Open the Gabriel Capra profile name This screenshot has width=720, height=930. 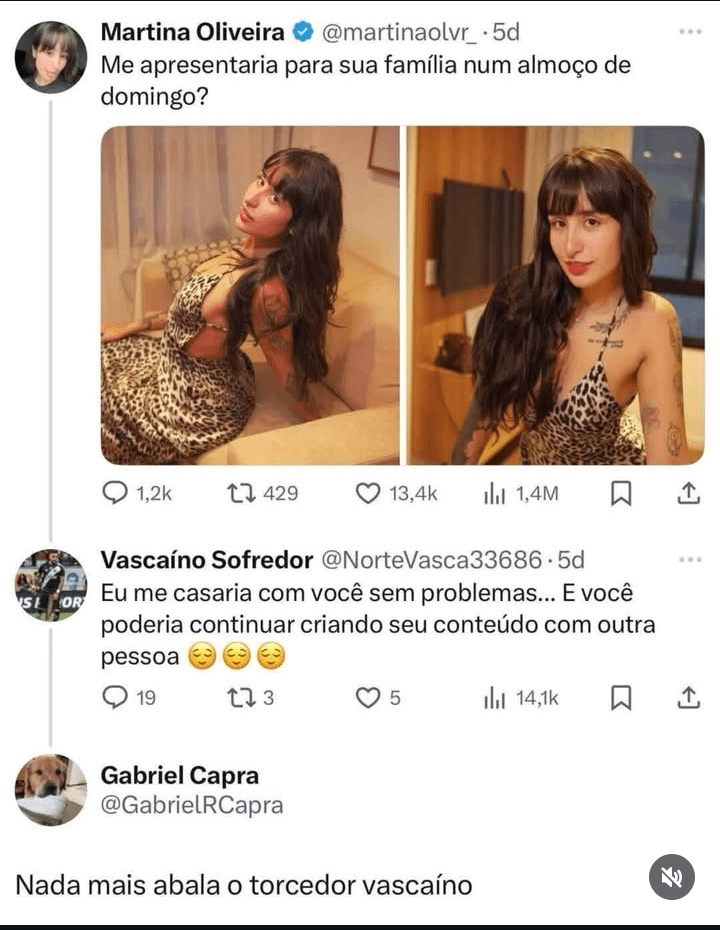click(180, 775)
